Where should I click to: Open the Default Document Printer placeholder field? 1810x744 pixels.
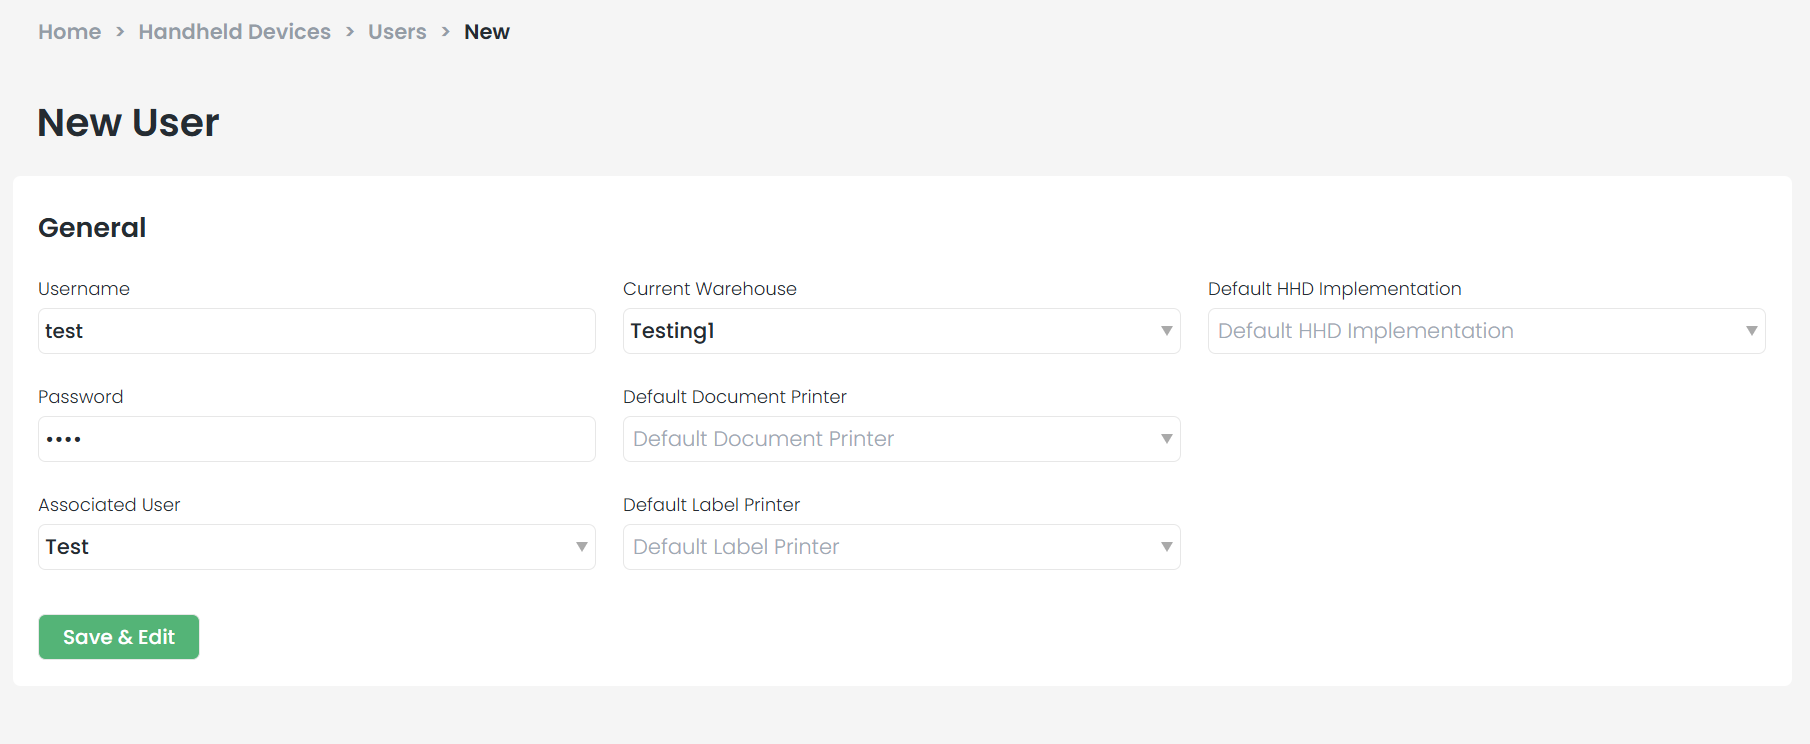tap(890, 439)
